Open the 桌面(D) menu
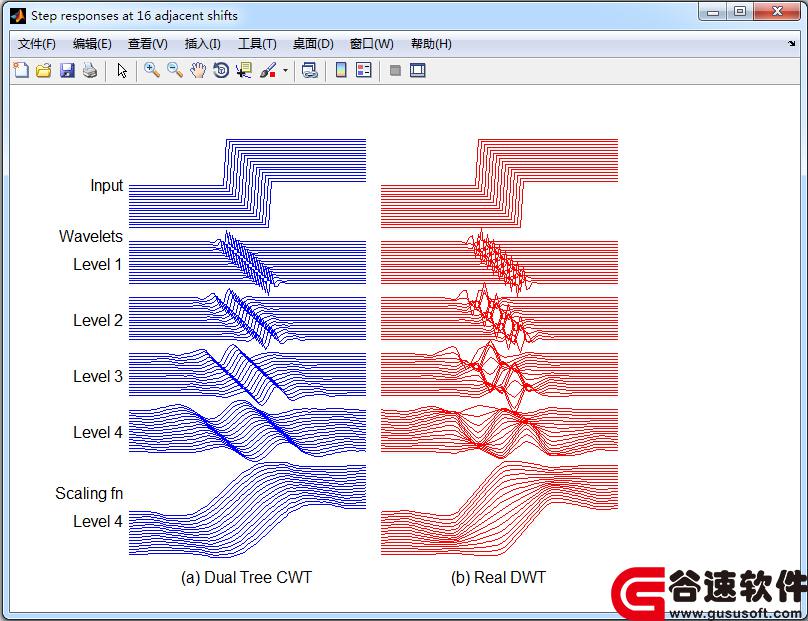Viewport: 808px width, 621px height. (x=313, y=44)
